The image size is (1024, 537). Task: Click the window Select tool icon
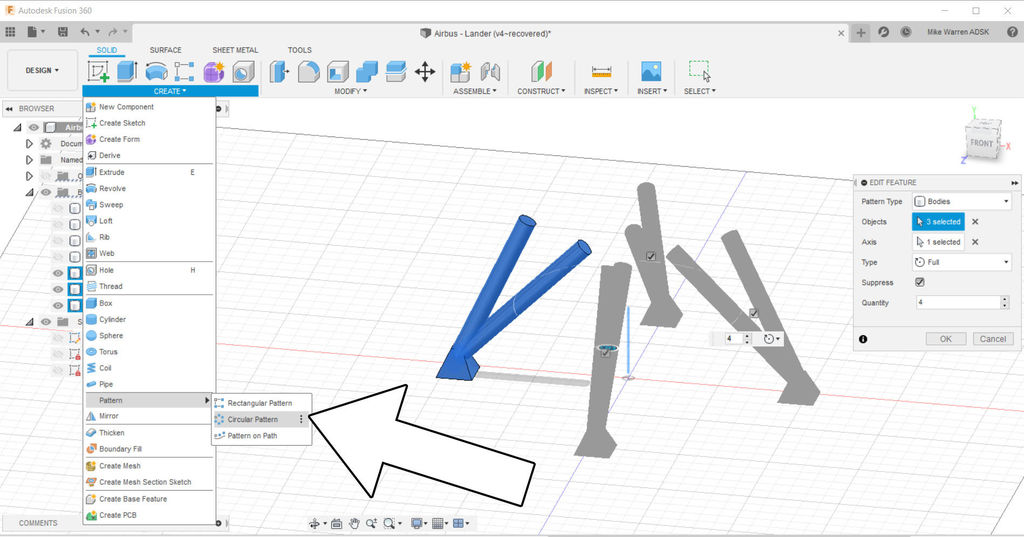click(x=699, y=71)
